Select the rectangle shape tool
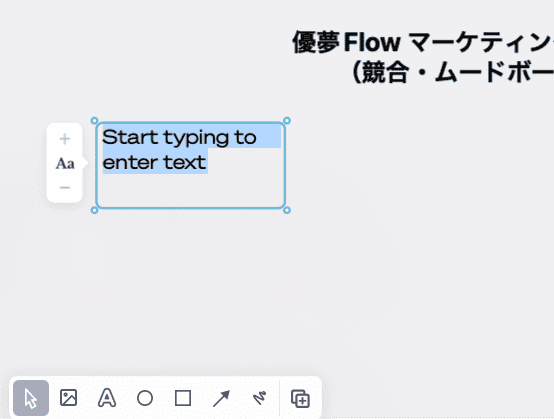Screen dimensions: 554x419 pyautogui.click(x=183, y=398)
